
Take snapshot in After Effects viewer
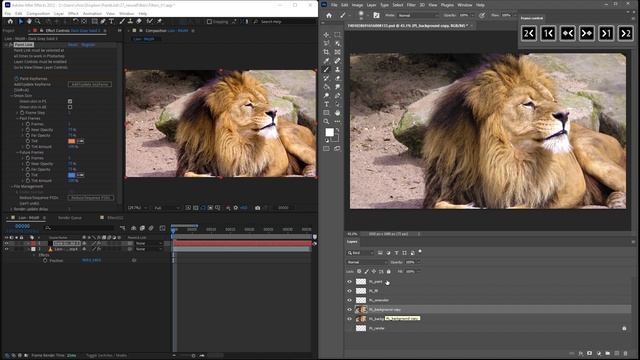click(258, 208)
